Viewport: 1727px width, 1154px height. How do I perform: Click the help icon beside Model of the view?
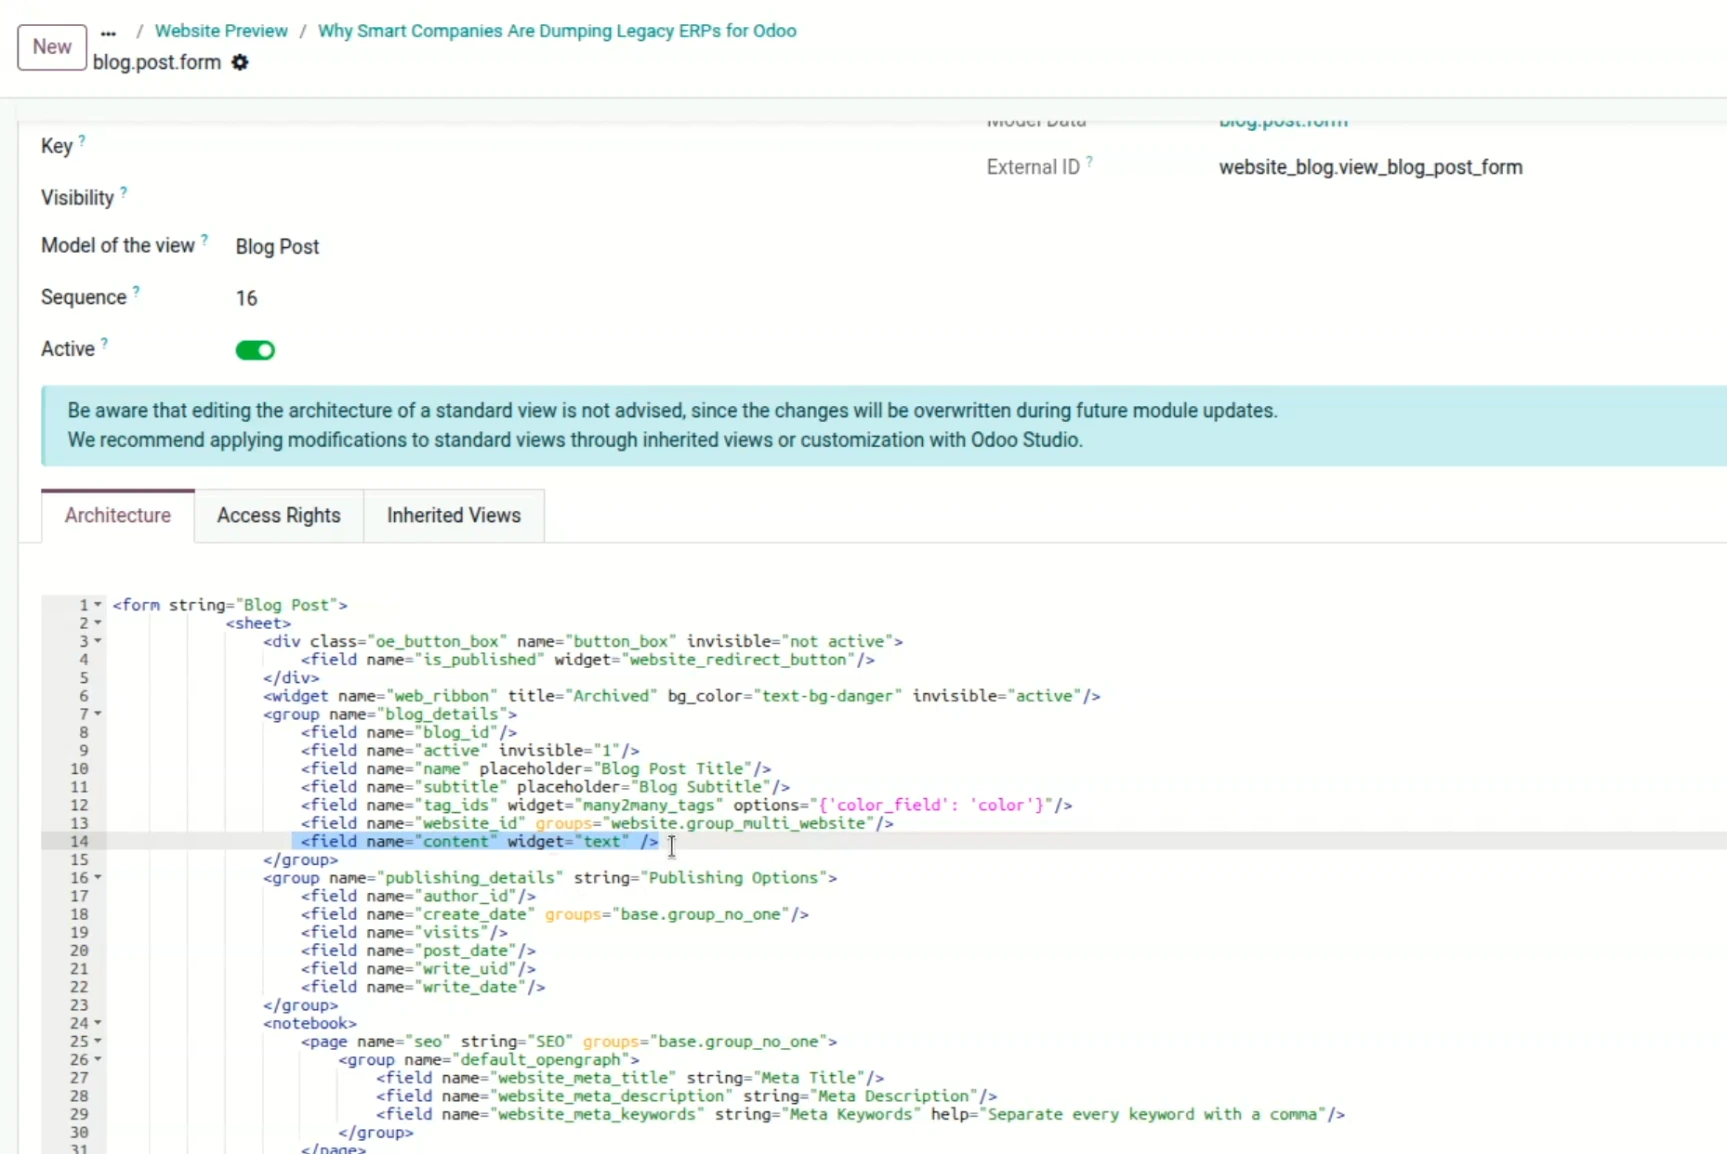(204, 240)
